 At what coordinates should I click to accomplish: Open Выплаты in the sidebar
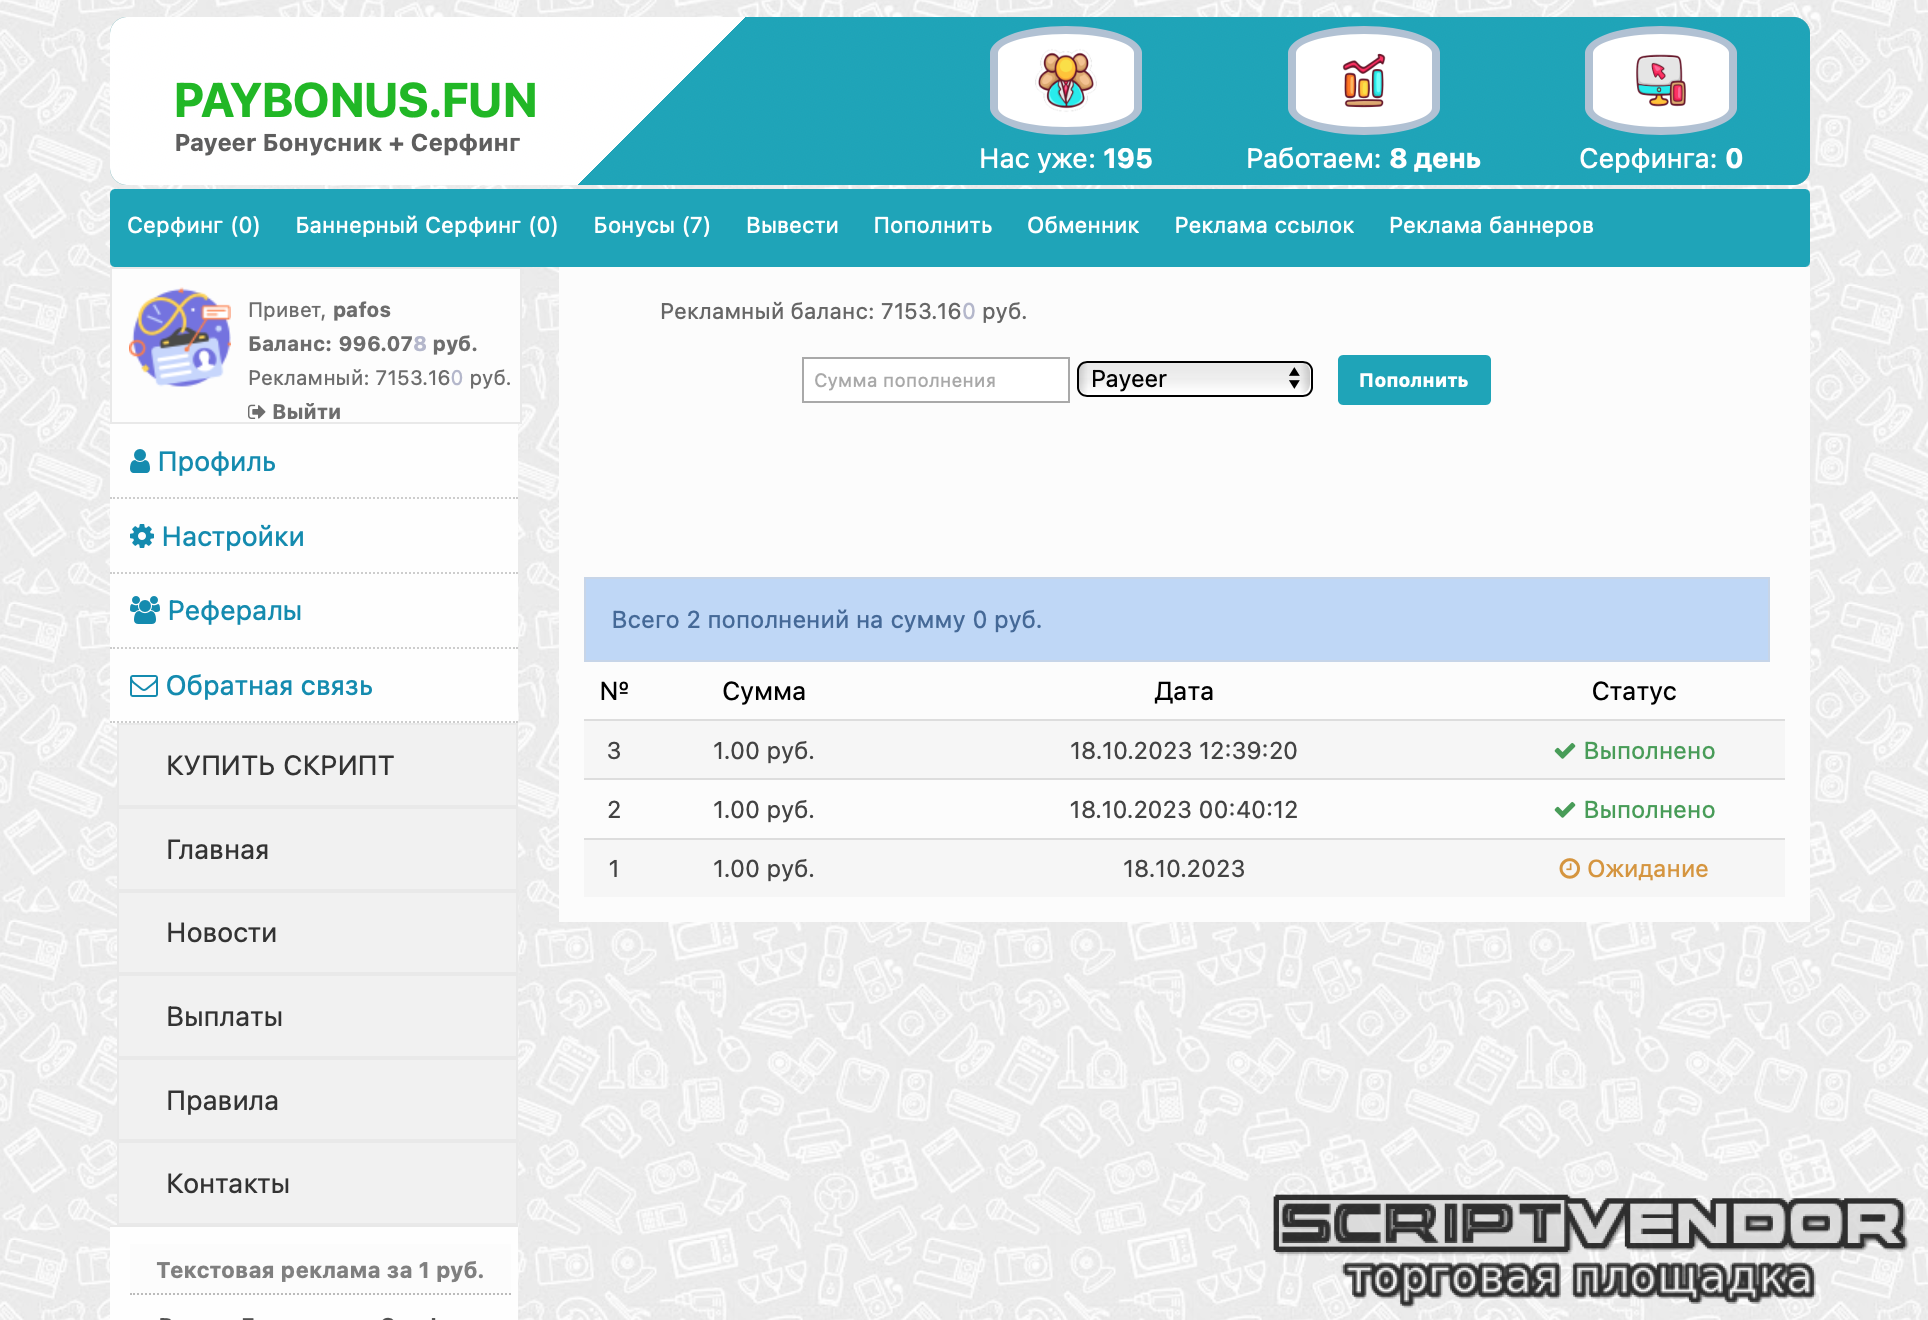coord(317,1016)
